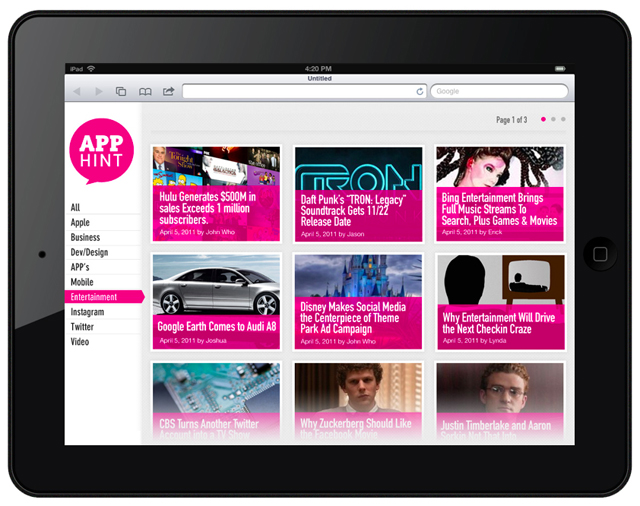Open the bookmarks book icon
Viewport: 640px width, 506px height.
click(x=145, y=92)
